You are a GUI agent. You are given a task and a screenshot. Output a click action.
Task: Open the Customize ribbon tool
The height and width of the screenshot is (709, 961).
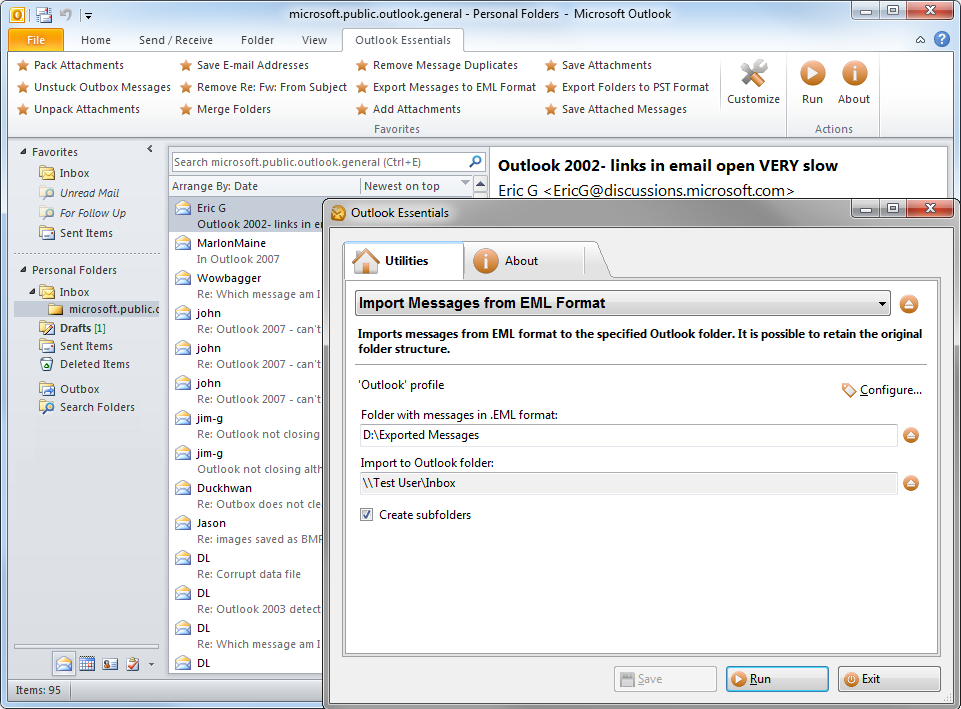point(753,83)
